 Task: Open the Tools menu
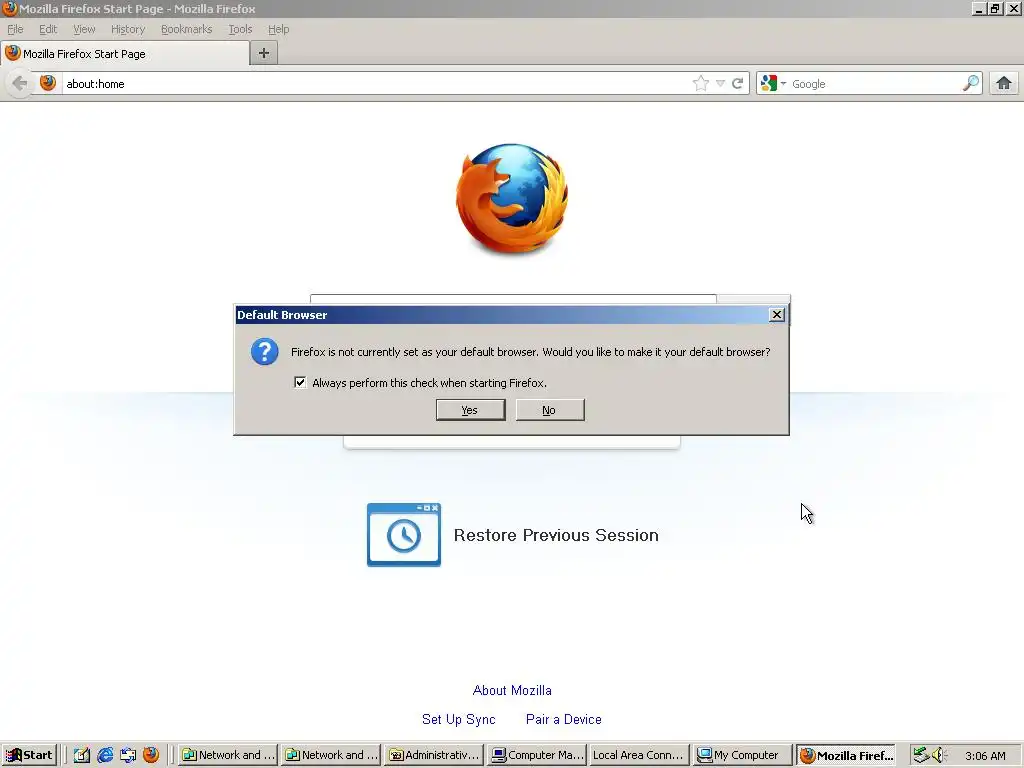(x=240, y=29)
